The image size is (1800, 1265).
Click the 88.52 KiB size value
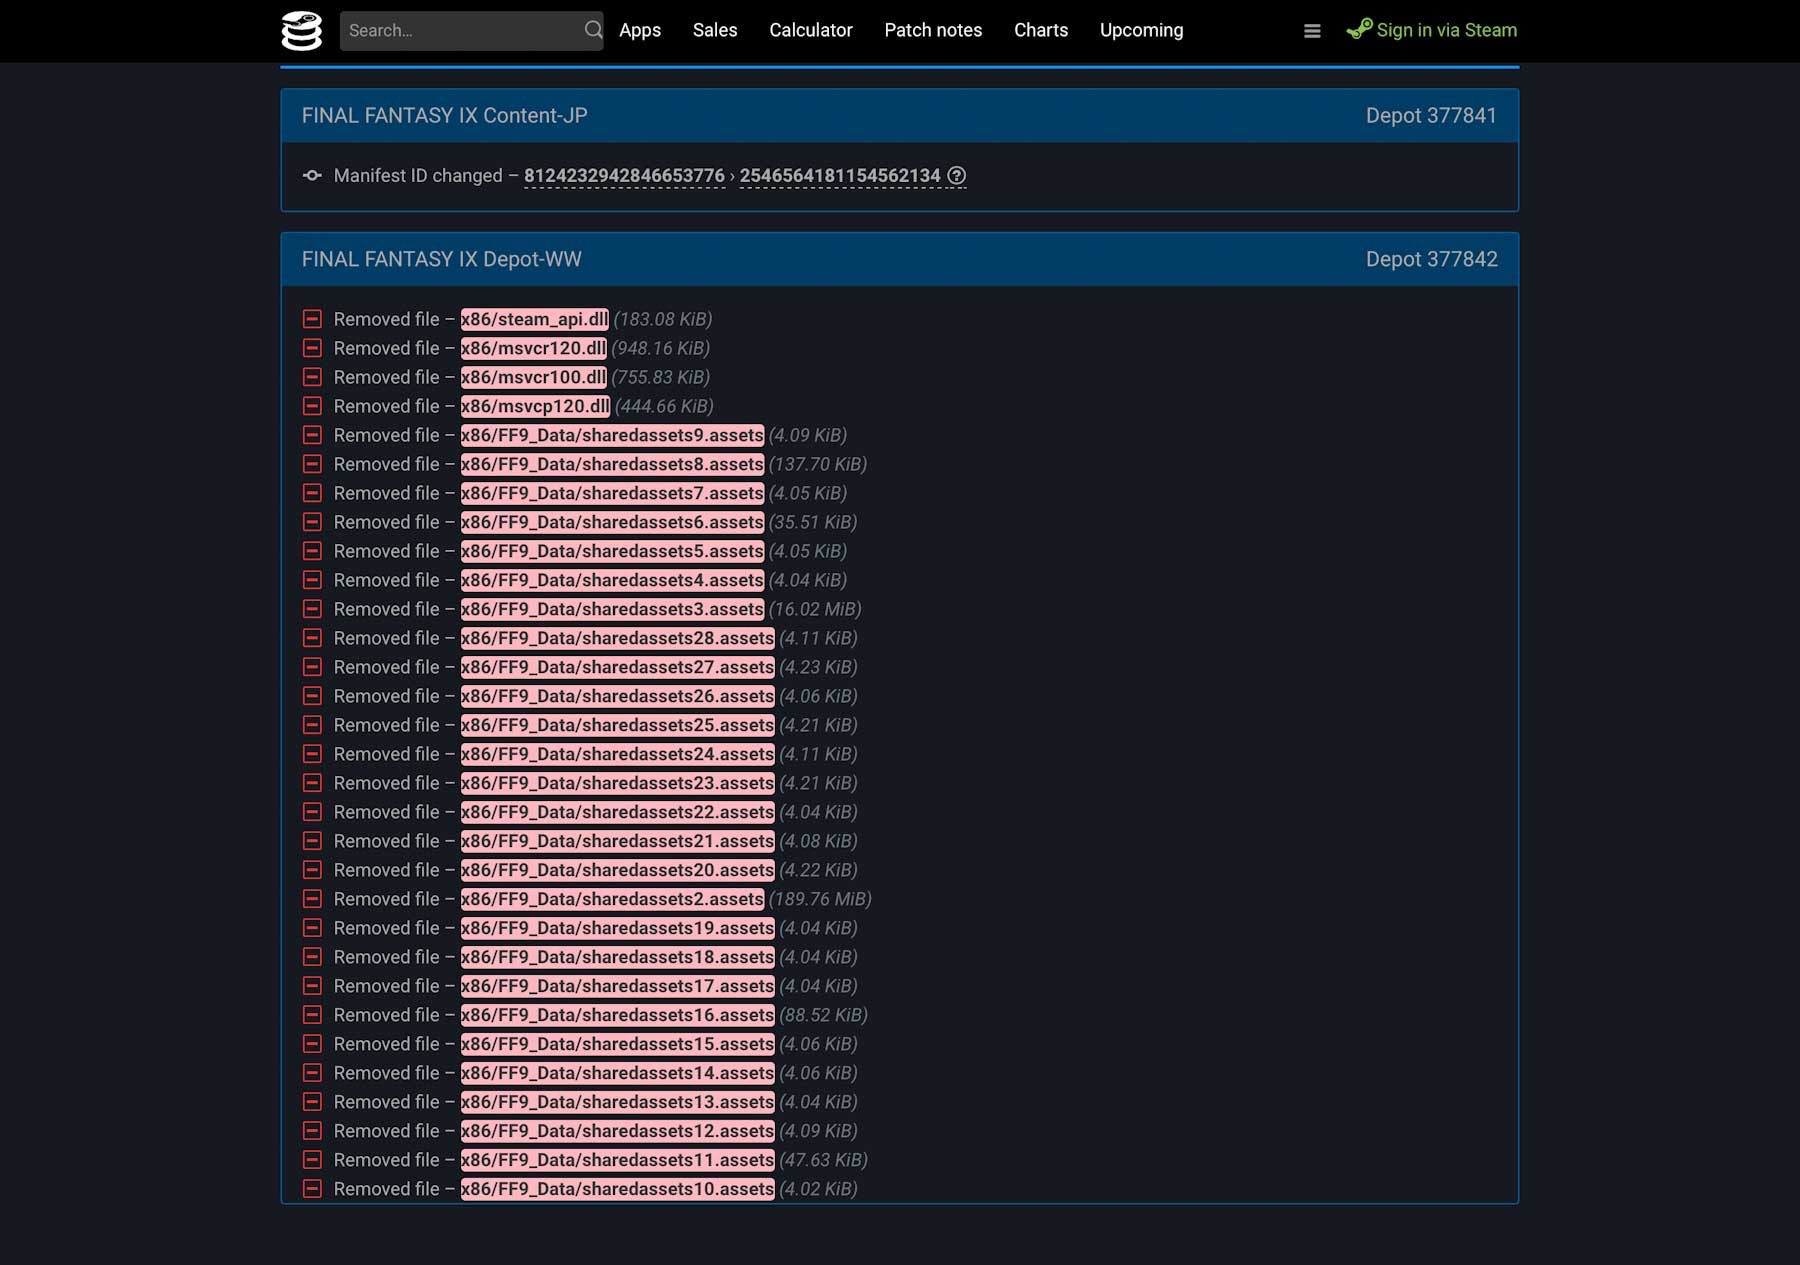coord(823,1015)
